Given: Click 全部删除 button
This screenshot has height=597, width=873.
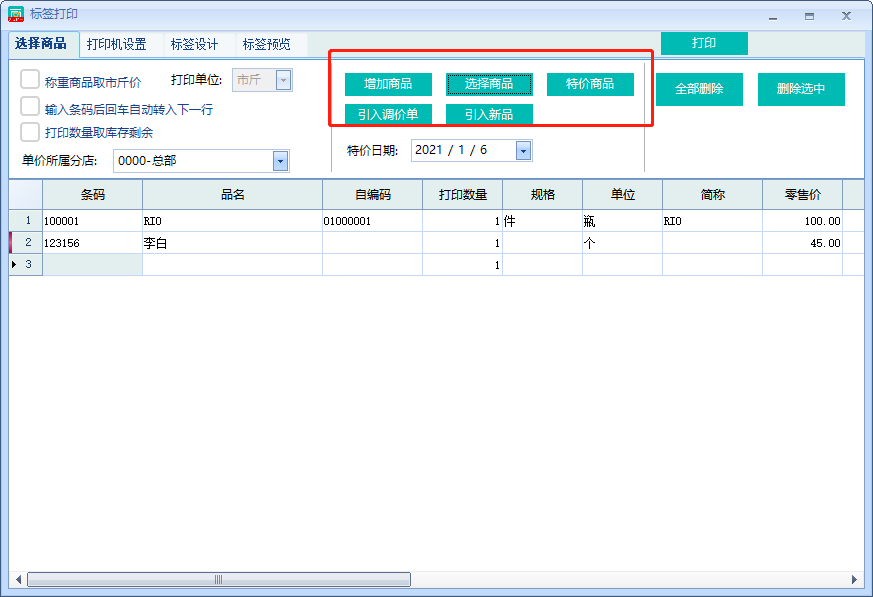Looking at the screenshot, I should tap(699, 89).
